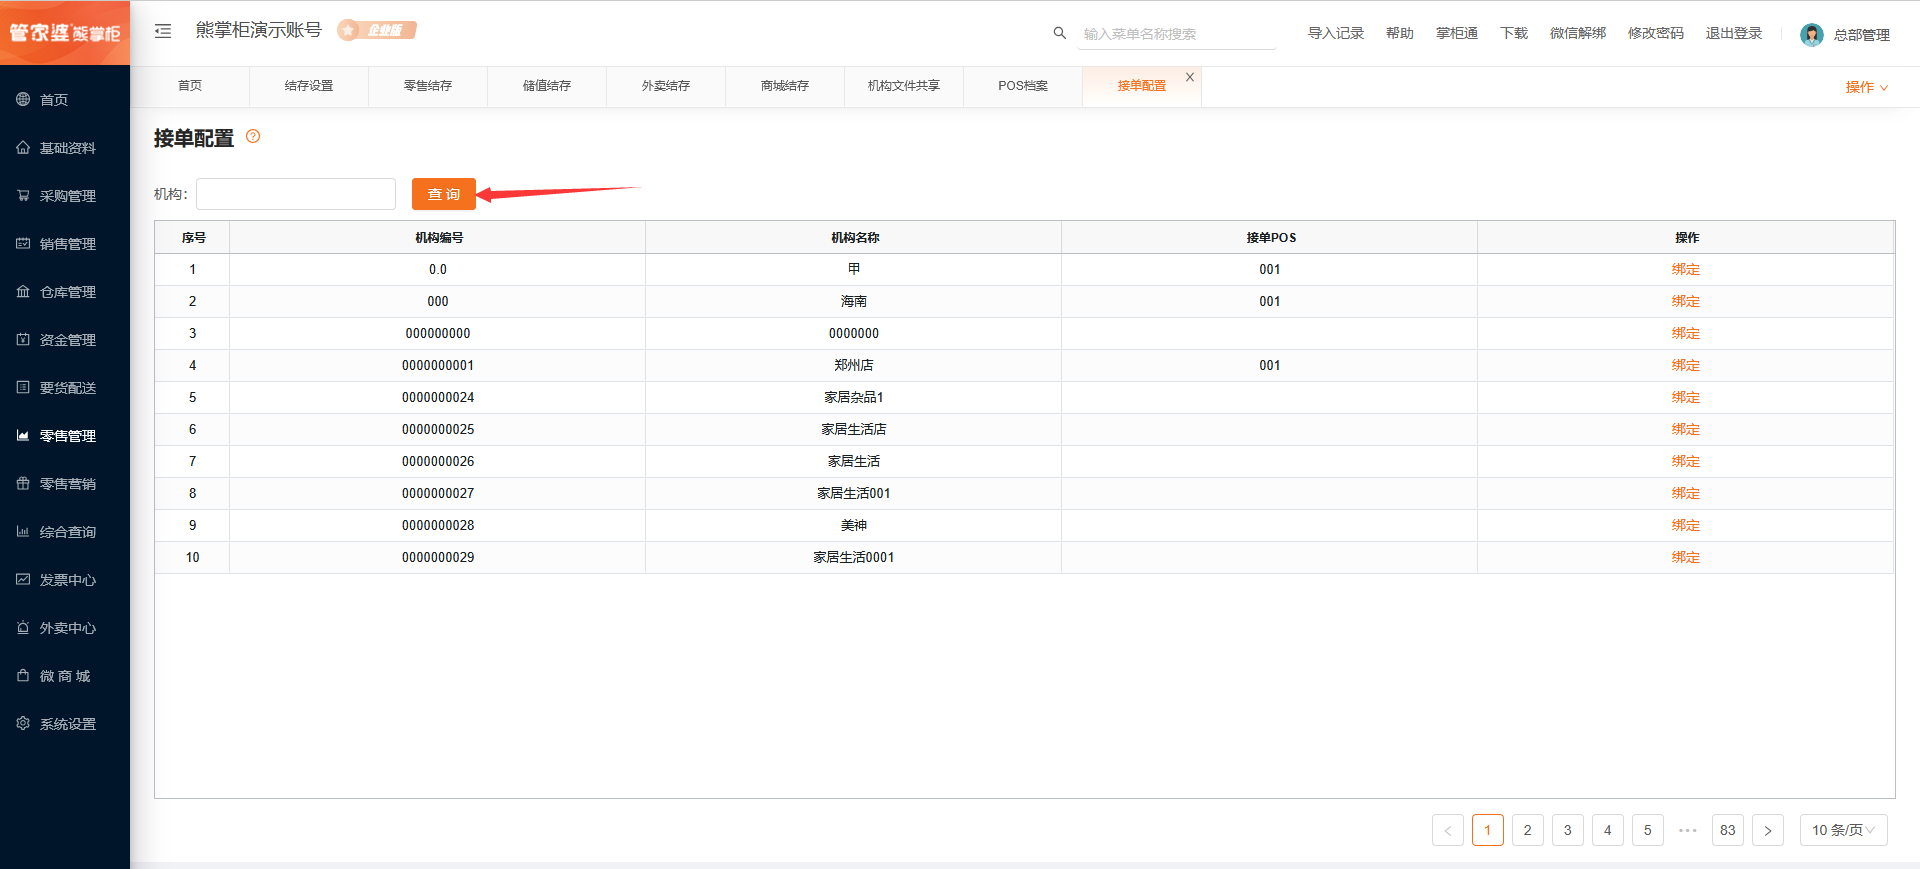The width and height of the screenshot is (1920, 869).
Task: Go to page 2
Action: 1528,830
